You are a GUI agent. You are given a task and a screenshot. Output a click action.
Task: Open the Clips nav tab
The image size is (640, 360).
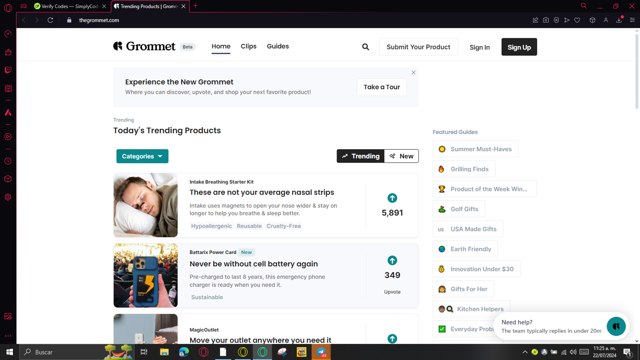pyautogui.click(x=249, y=47)
